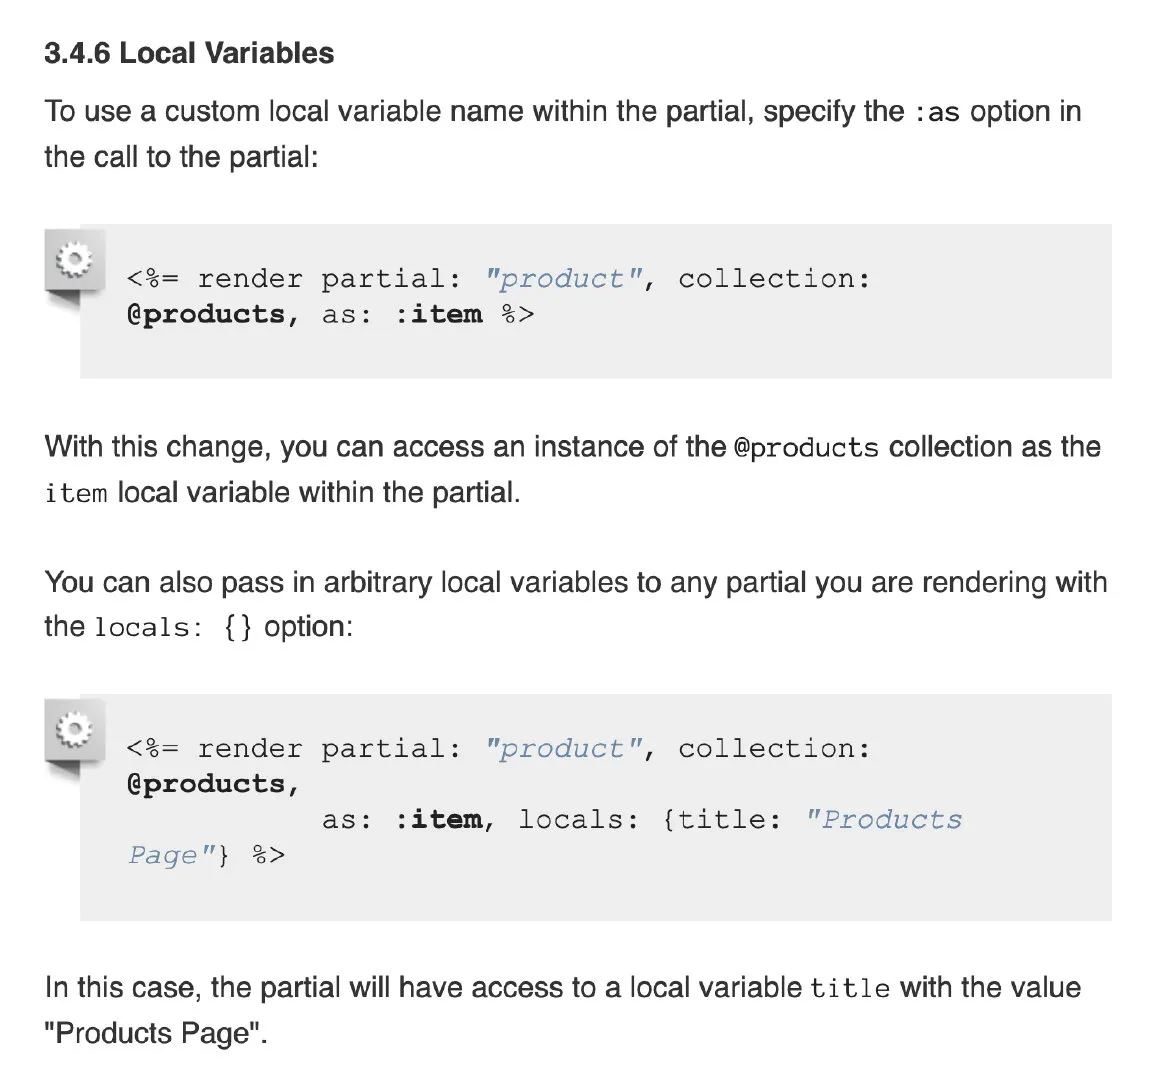The height and width of the screenshot is (1080, 1161).
Task: Click the closing "%>" in the second code block
Action: [268, 856]
